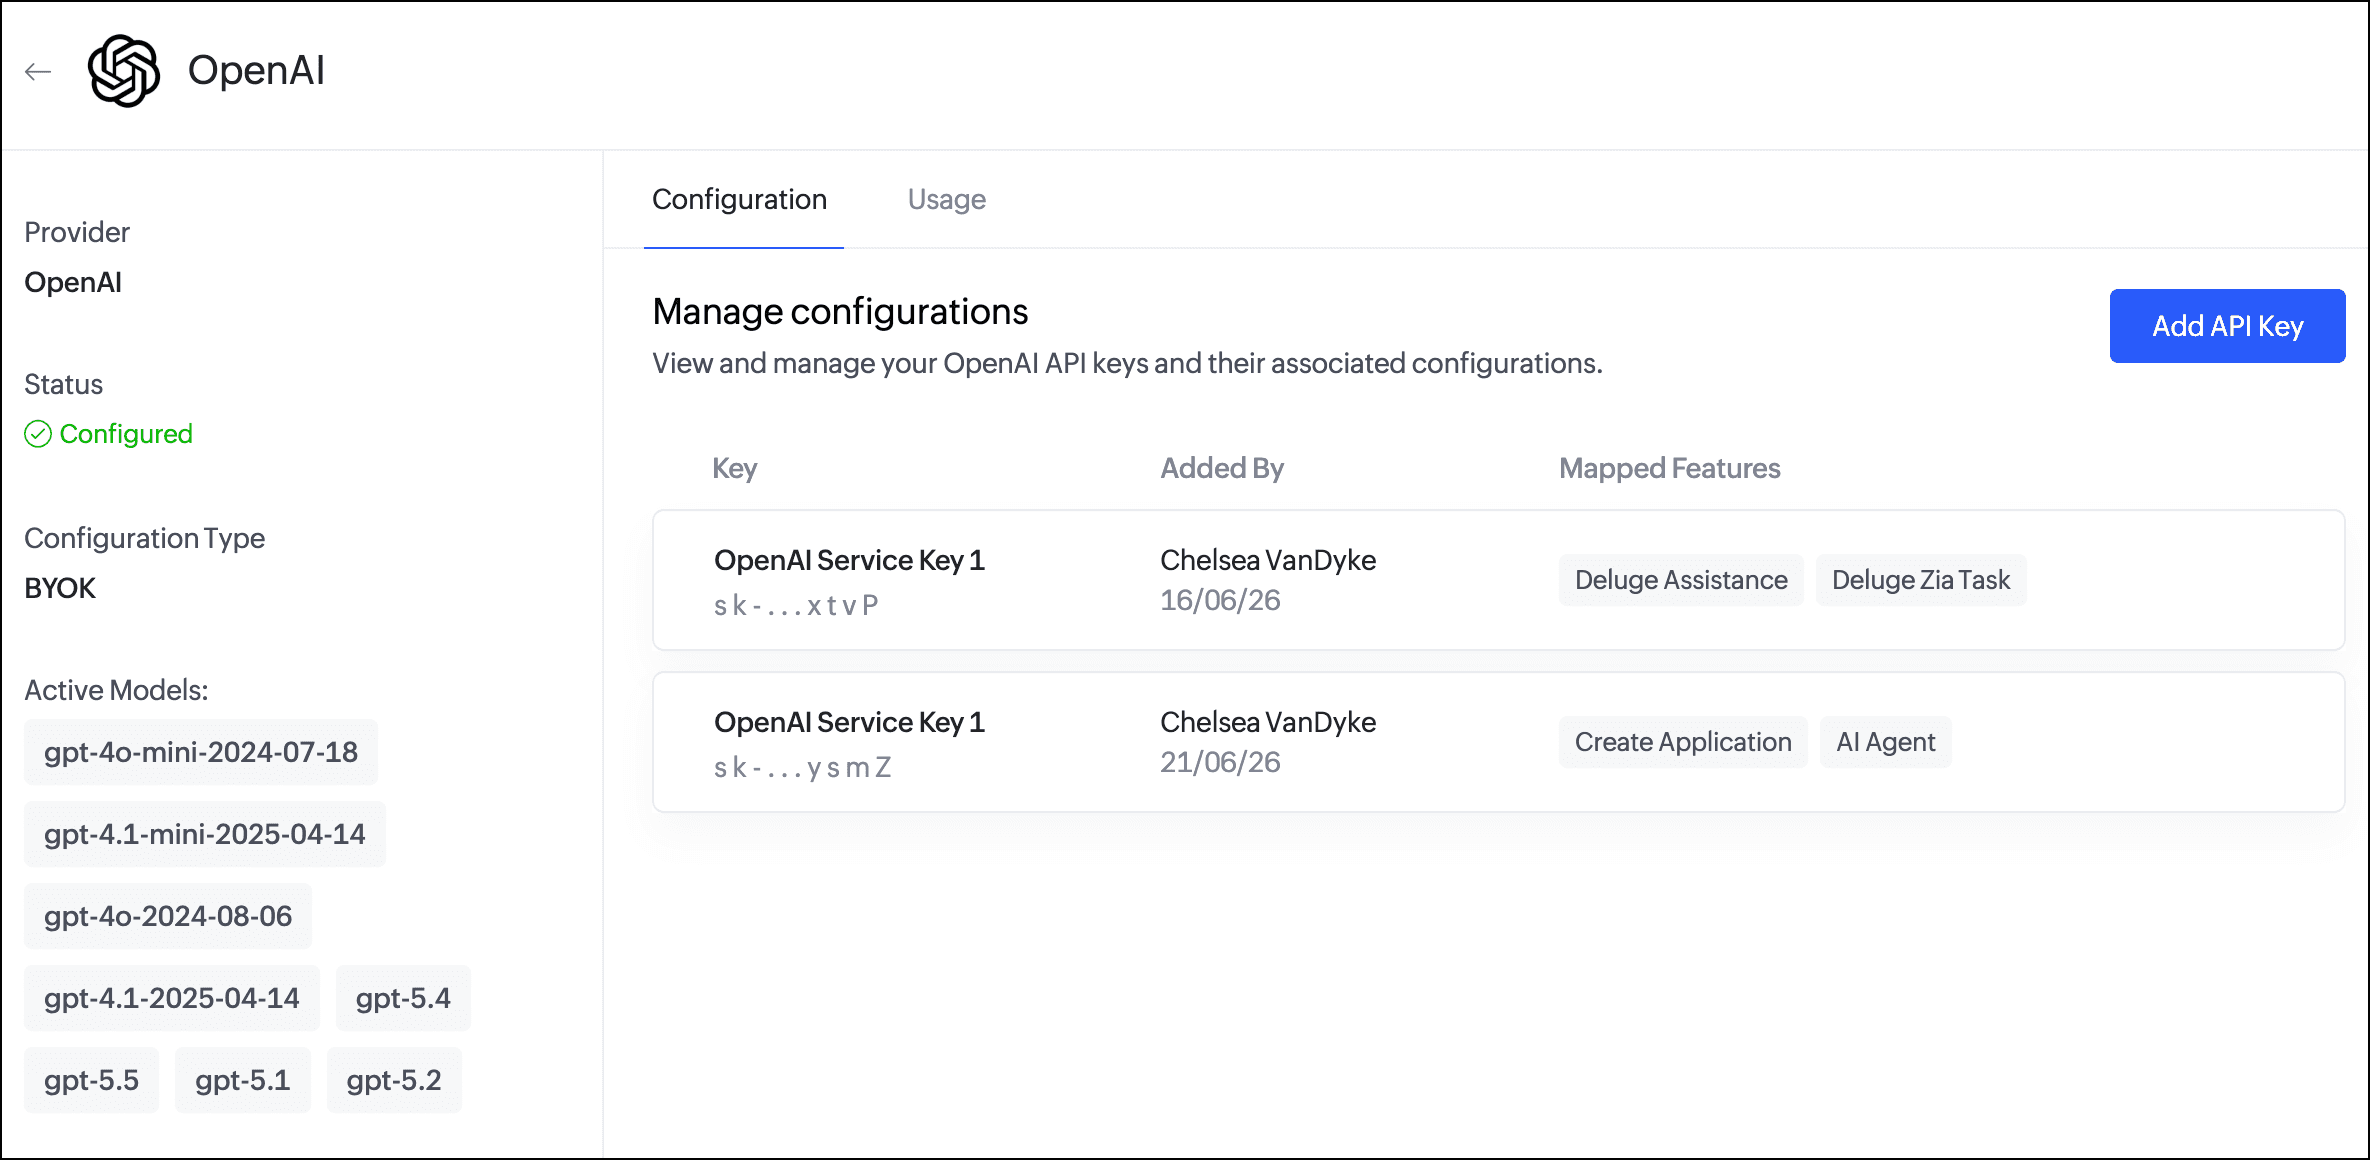Select the Deluge Assistance feature tag
Screen dimensions: 2370x1160
point(1681,580)
